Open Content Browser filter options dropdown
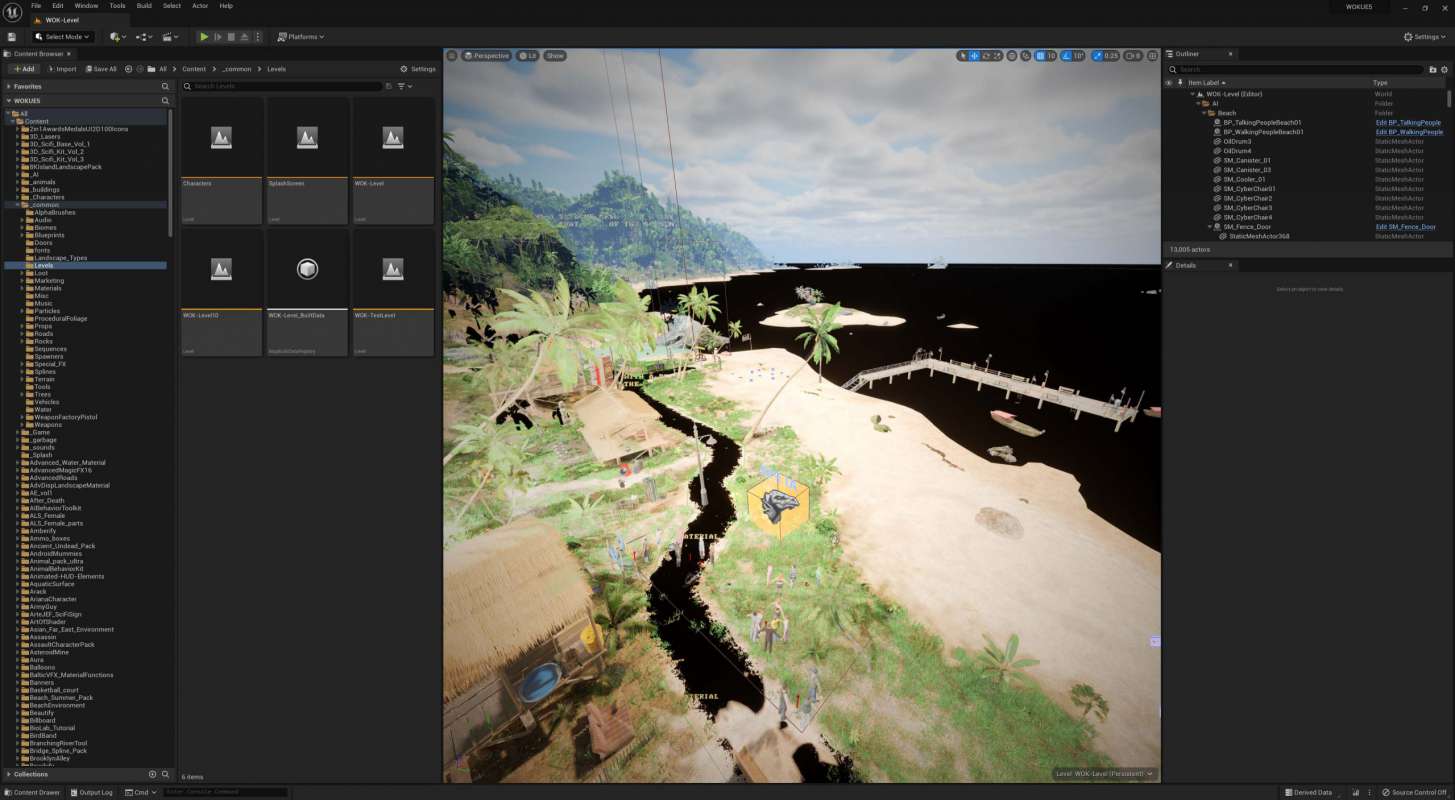The height and width of the screenshot is (800, 1455). point(404,87)
